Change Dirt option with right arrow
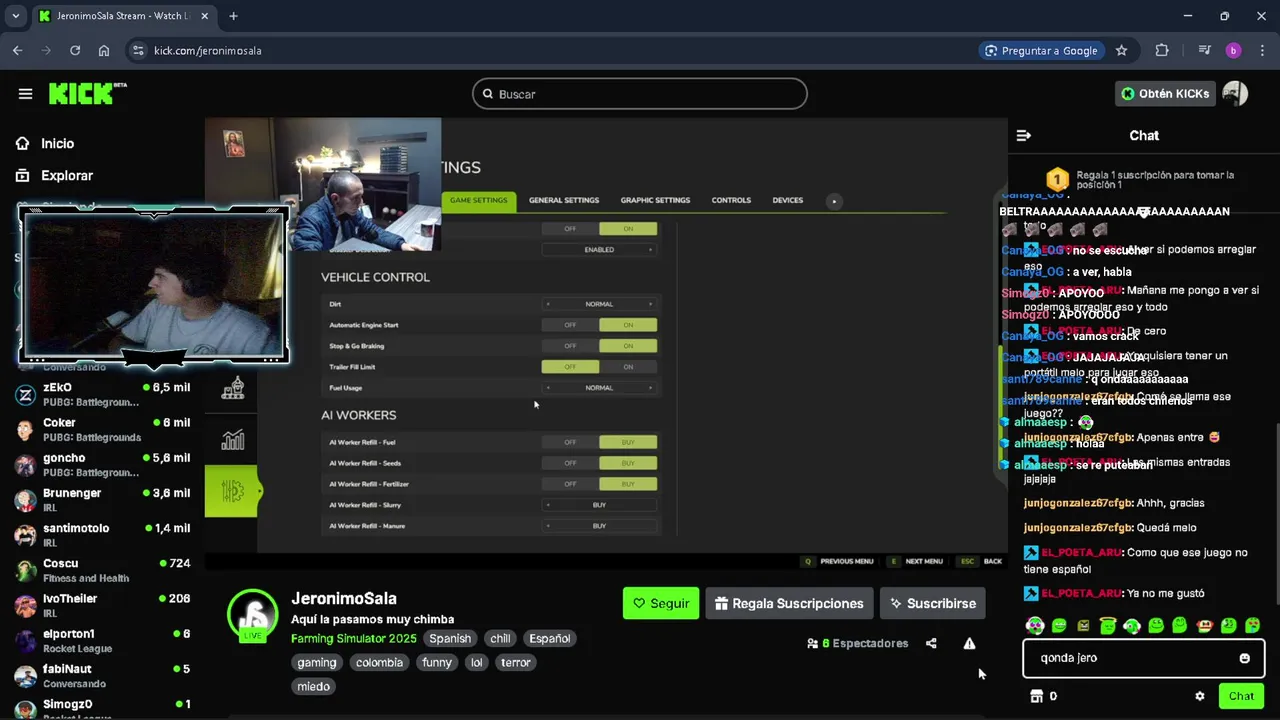The image size is (1280, 720). coord(650,304)
